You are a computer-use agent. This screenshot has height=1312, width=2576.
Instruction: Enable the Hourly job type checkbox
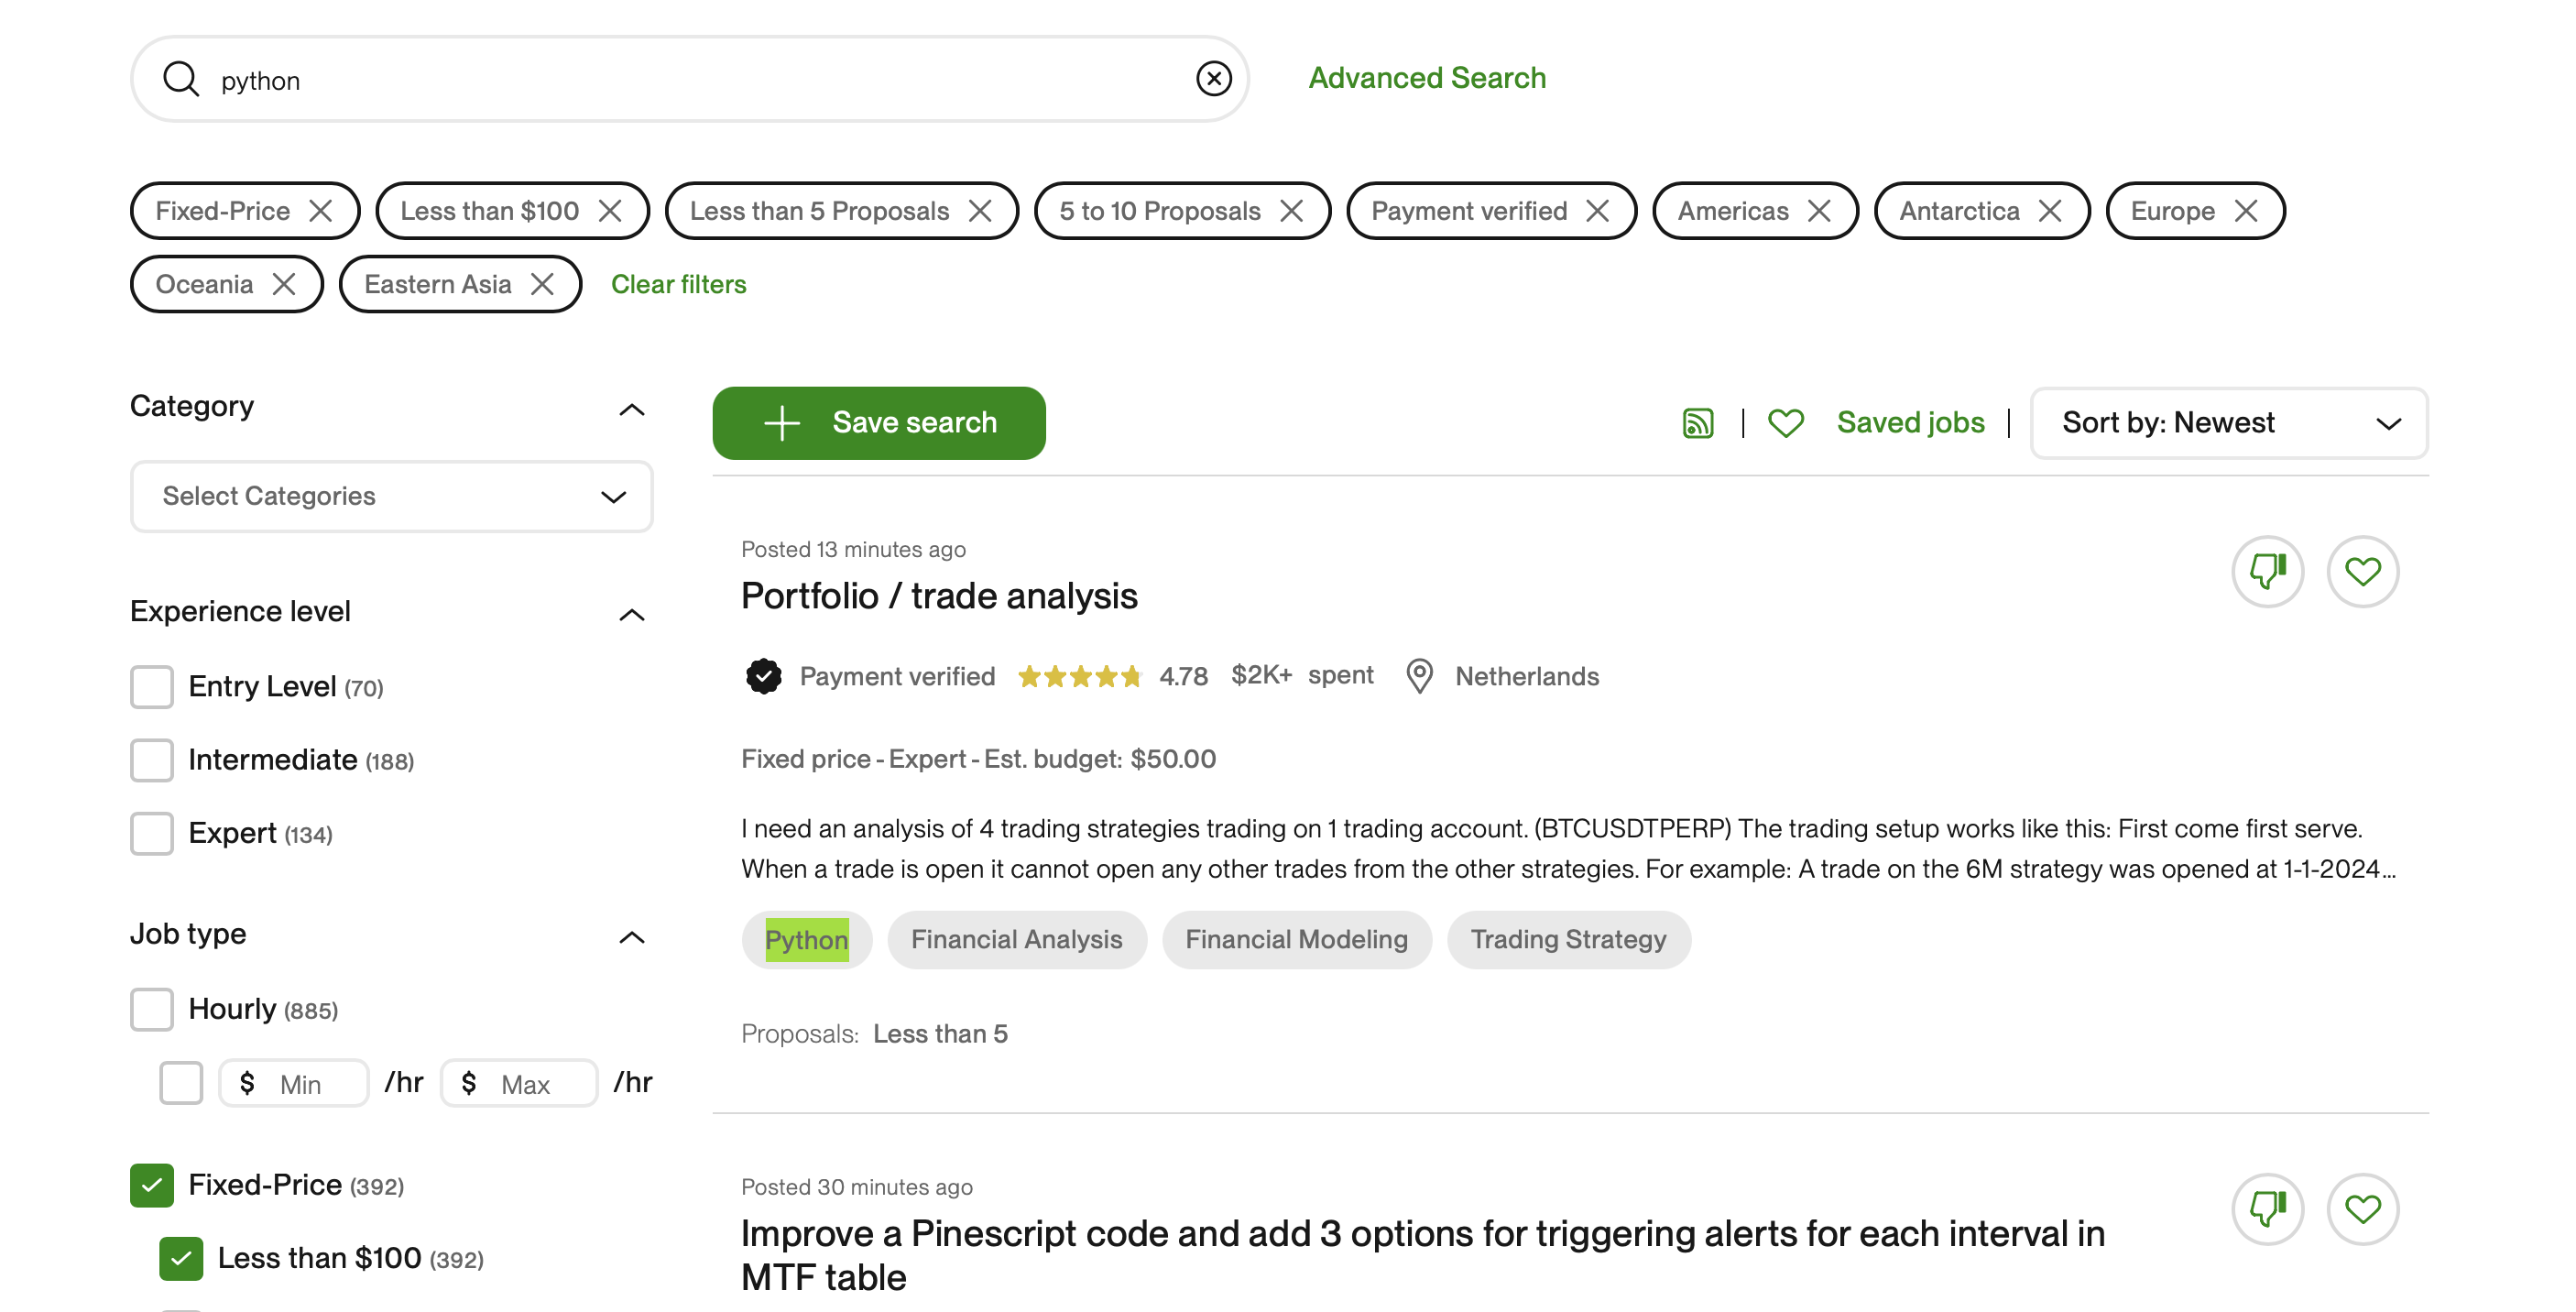(152, 1009)
